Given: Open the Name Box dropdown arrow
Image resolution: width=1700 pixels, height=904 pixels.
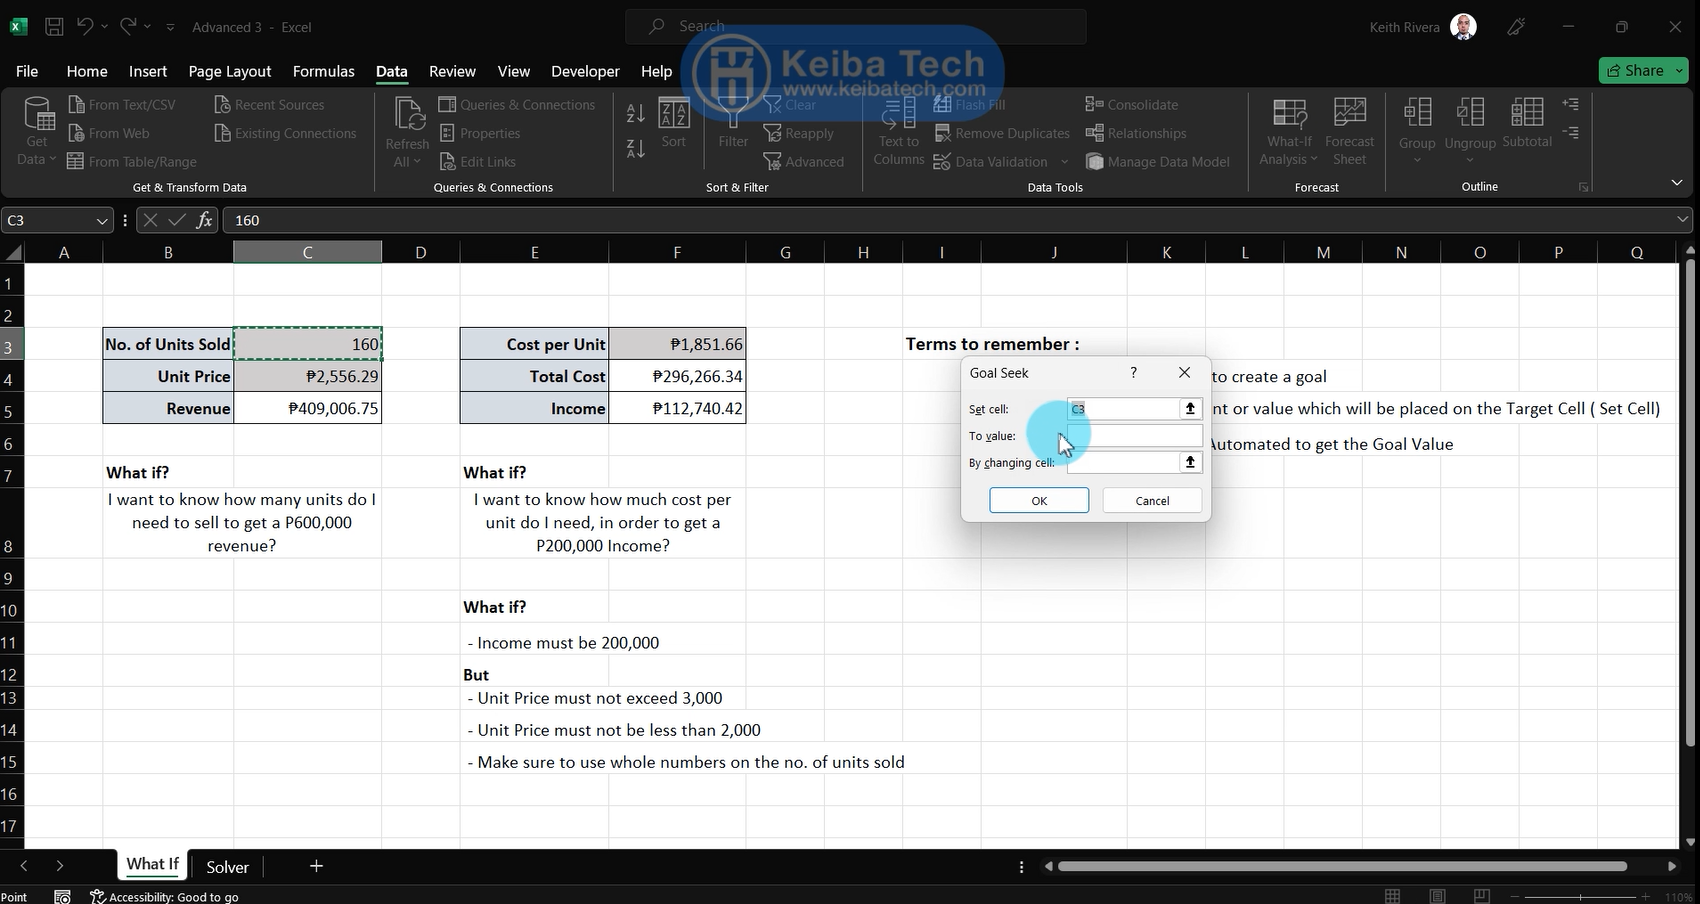Looking at the screenshot, I should pos(101,221).
